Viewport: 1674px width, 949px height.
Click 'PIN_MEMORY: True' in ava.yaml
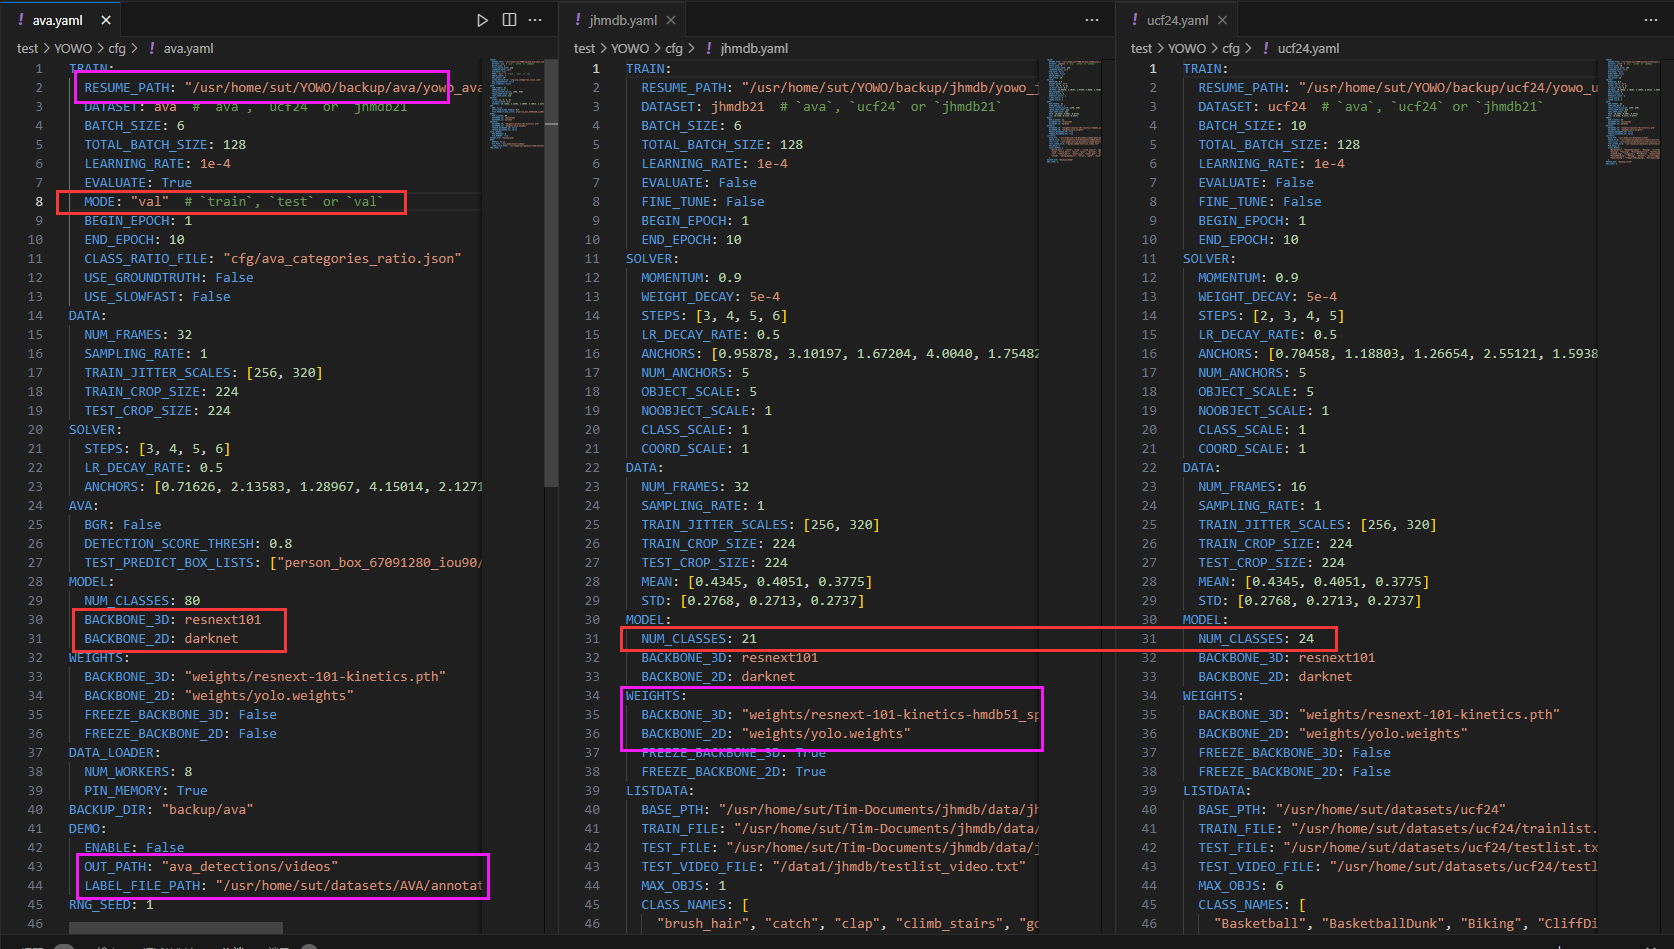click(x=146, y=790)
